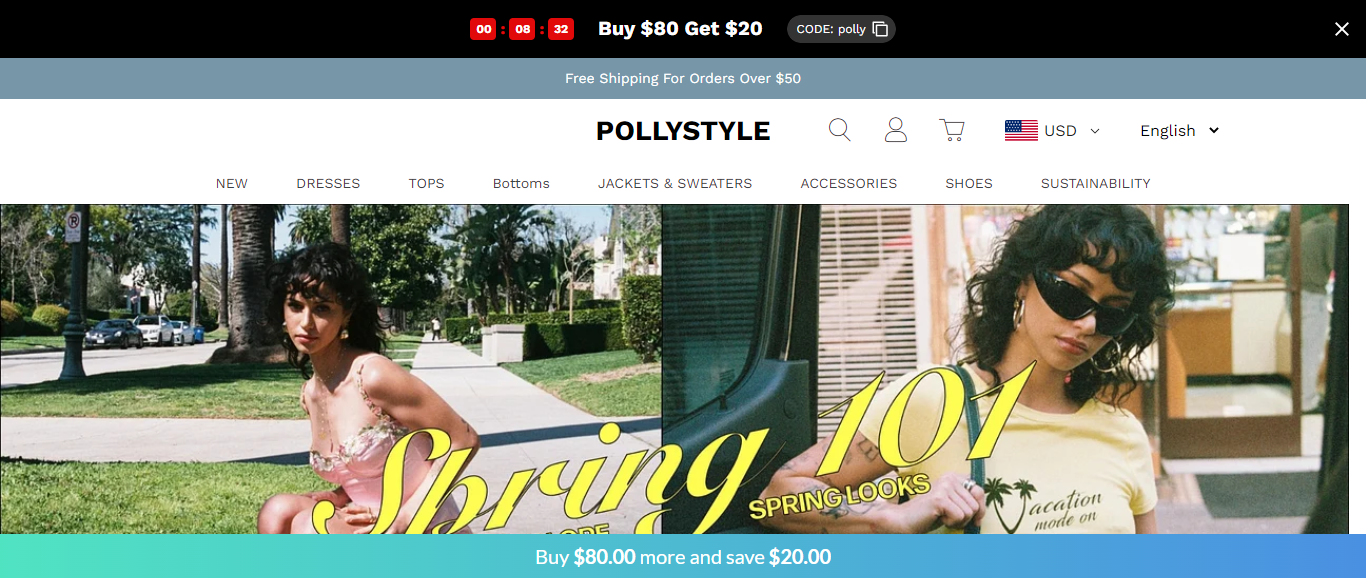This screenshot has width=1366, height=578.
Task: Visit the ACCESSORIES section
Action: 849,183
